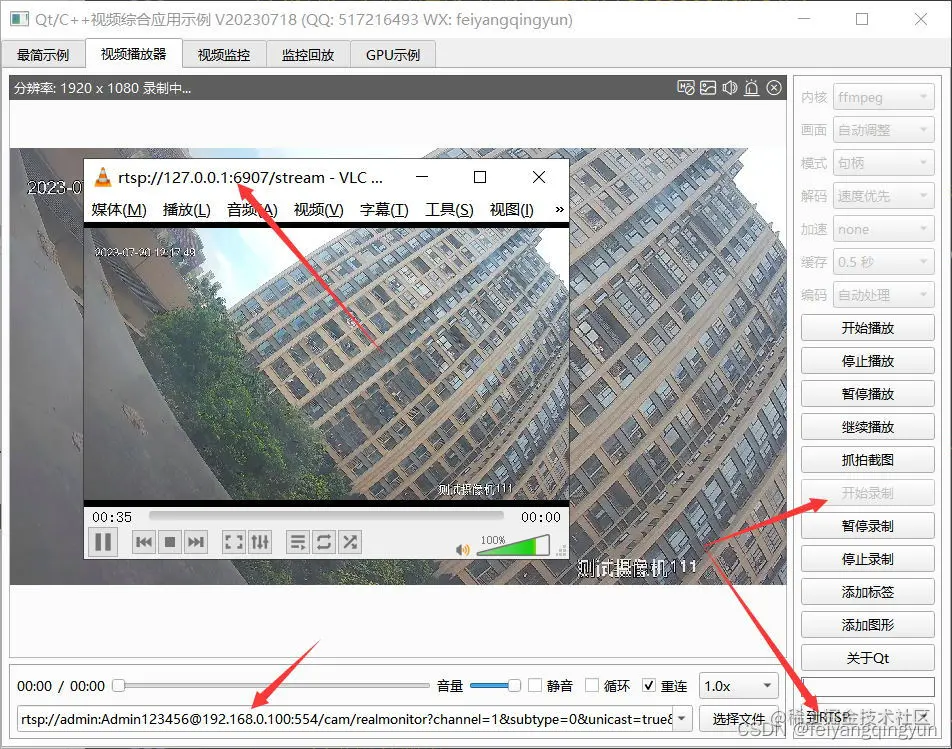
Task: Open VLC extended settings equalizer icon
Action: tap(260, 542)
